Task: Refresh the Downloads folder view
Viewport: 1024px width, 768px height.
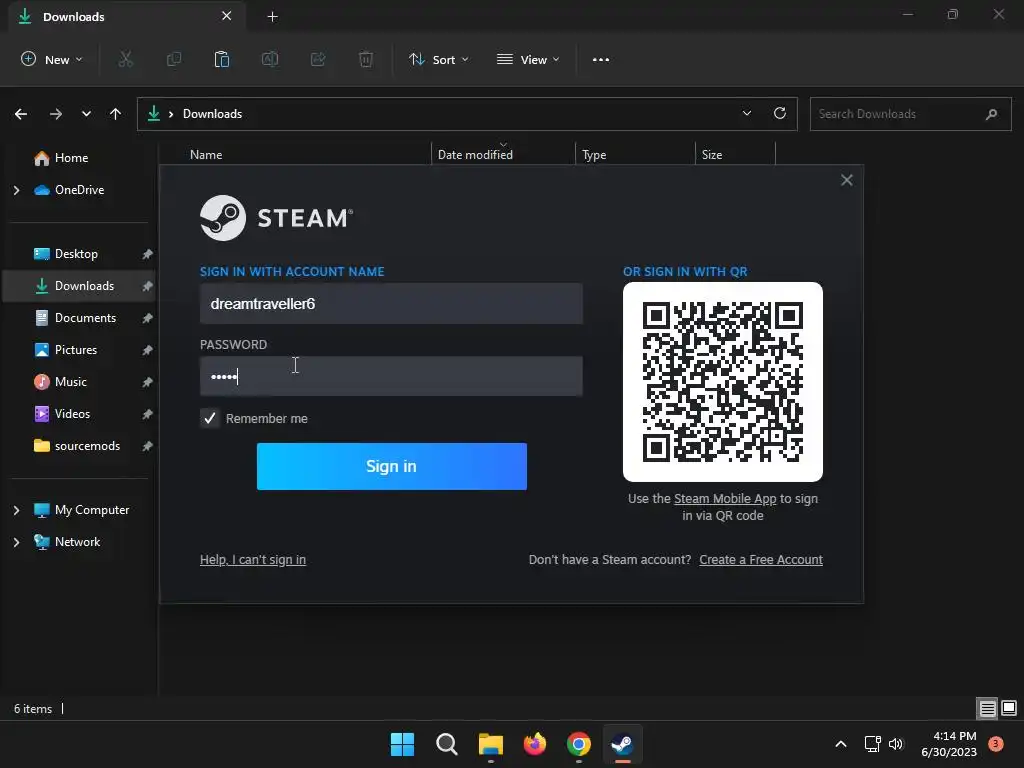Action: (780, 113)
